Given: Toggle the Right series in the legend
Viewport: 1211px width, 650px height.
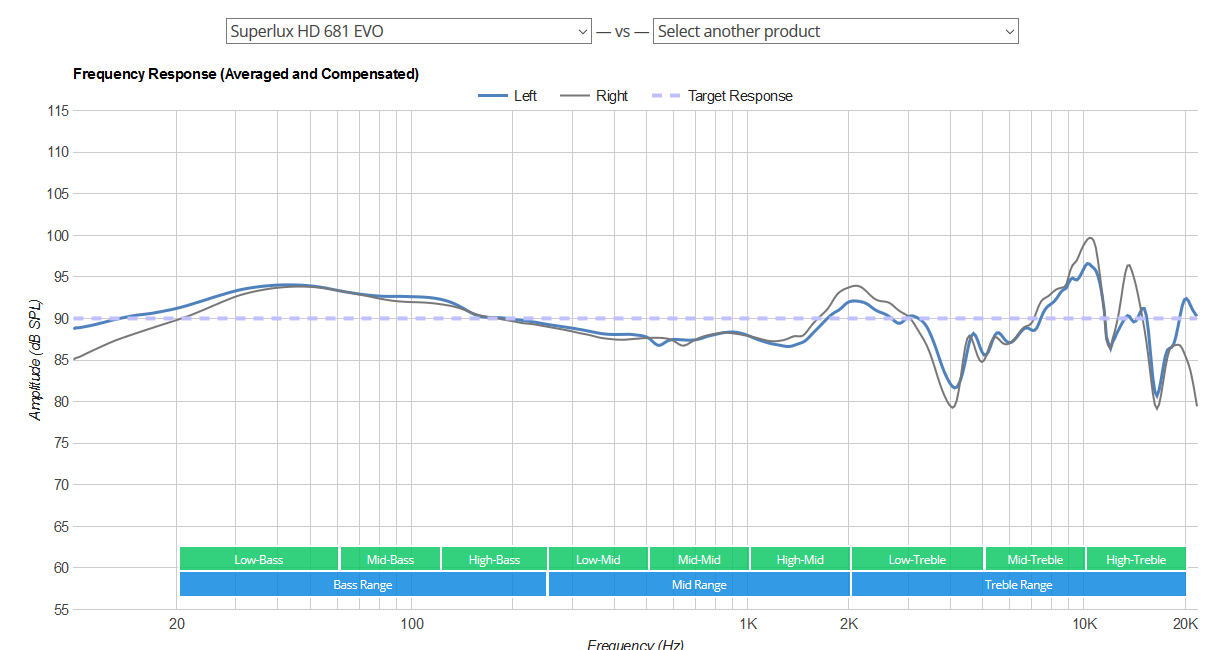Looking at the screenshot, I should 594,96.
